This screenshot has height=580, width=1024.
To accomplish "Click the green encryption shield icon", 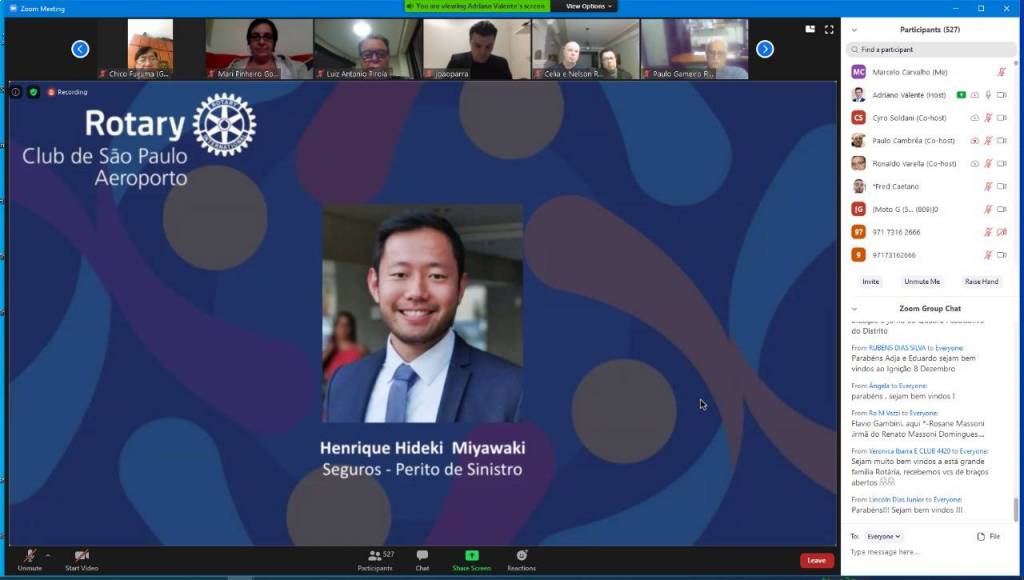I will click(x=33, y=92).
